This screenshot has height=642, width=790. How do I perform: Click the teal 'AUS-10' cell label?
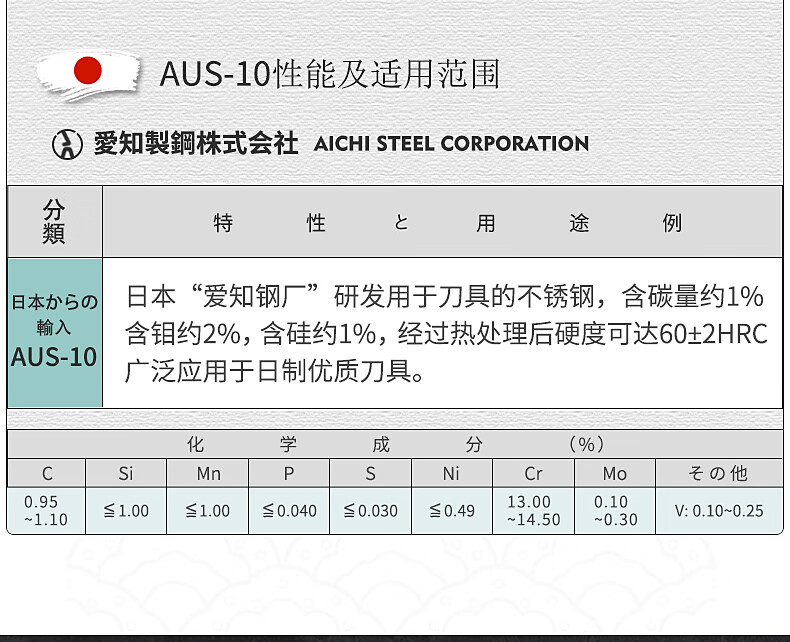click(54, 357)
